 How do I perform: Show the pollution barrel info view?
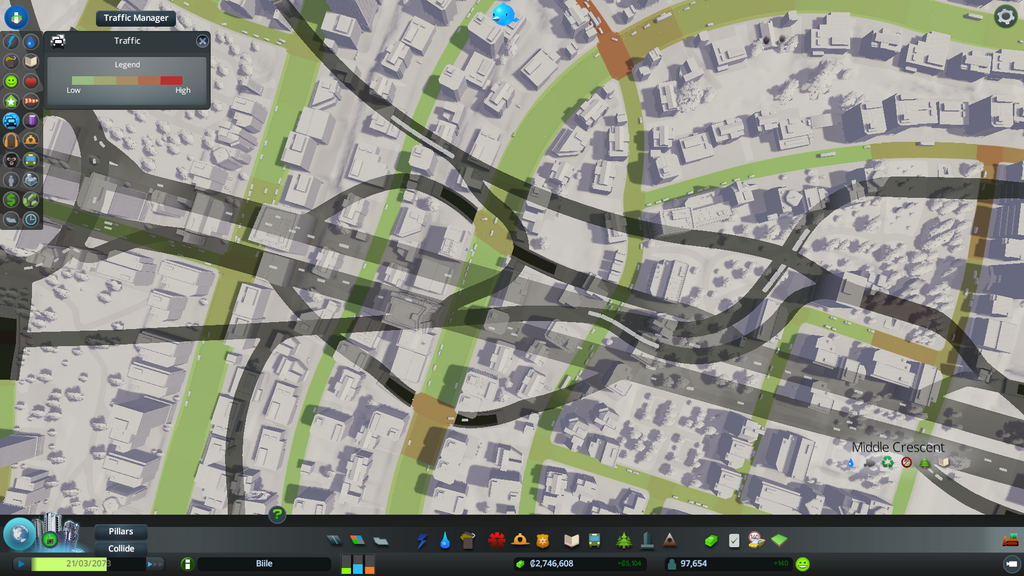pyautogui.click(x=31, y=121)
